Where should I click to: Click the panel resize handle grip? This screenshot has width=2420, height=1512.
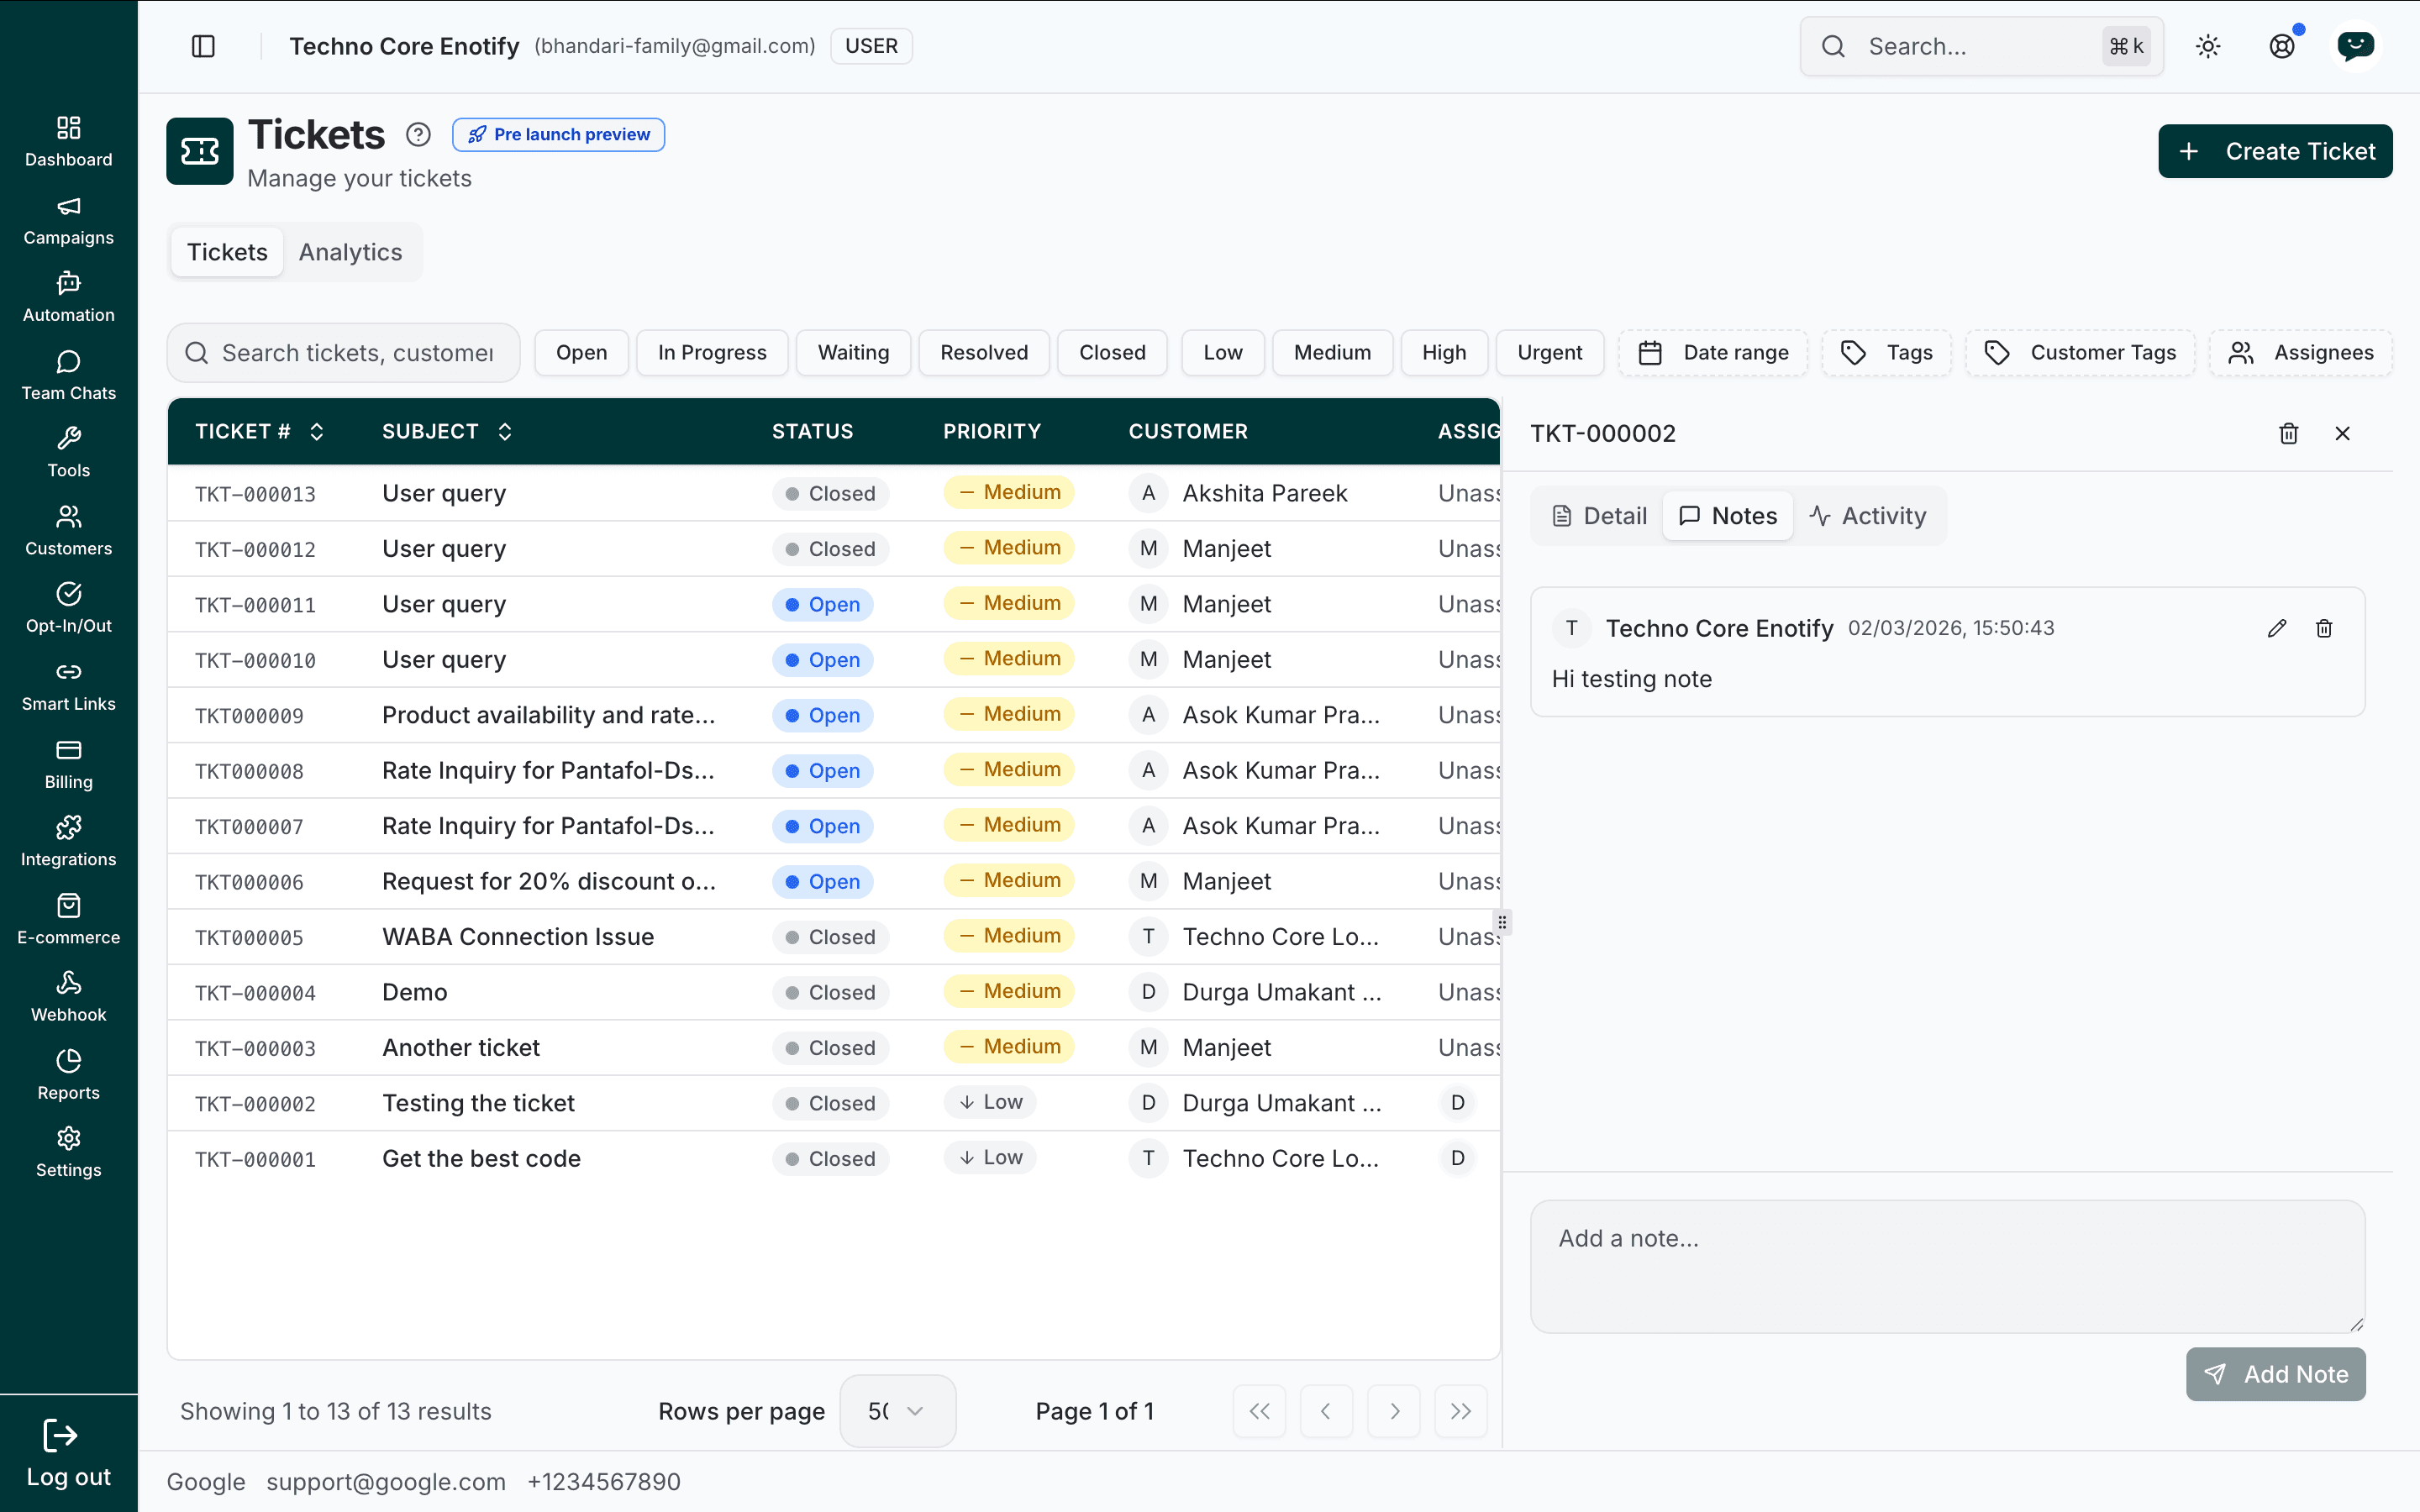[1502, 921]
